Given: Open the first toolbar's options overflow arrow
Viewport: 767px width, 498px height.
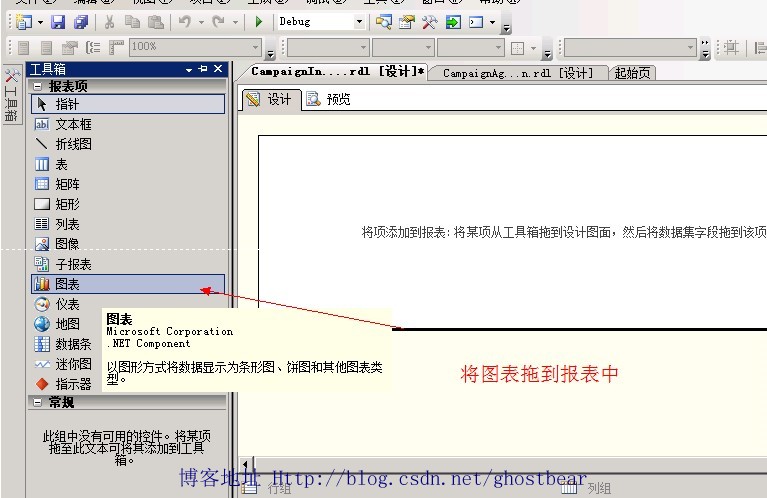Looking at the screenshot, I should click(x=506, y=29).
